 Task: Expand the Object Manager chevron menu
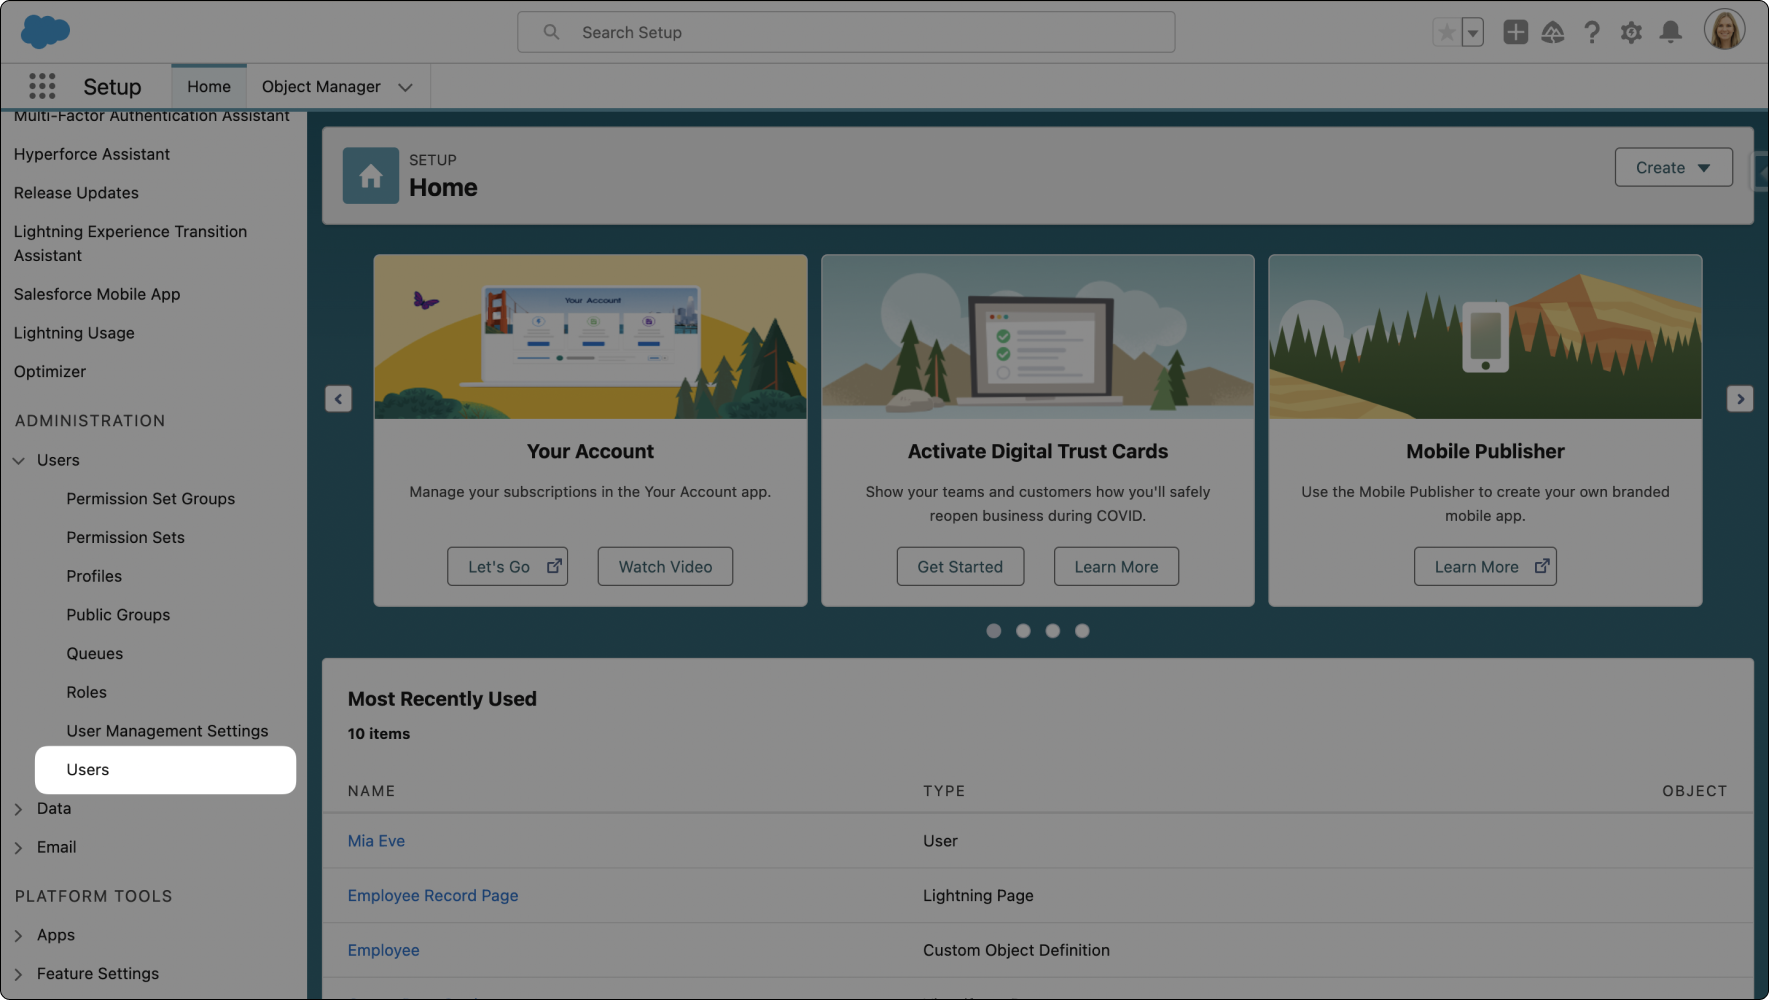click(x=405, y=86)
